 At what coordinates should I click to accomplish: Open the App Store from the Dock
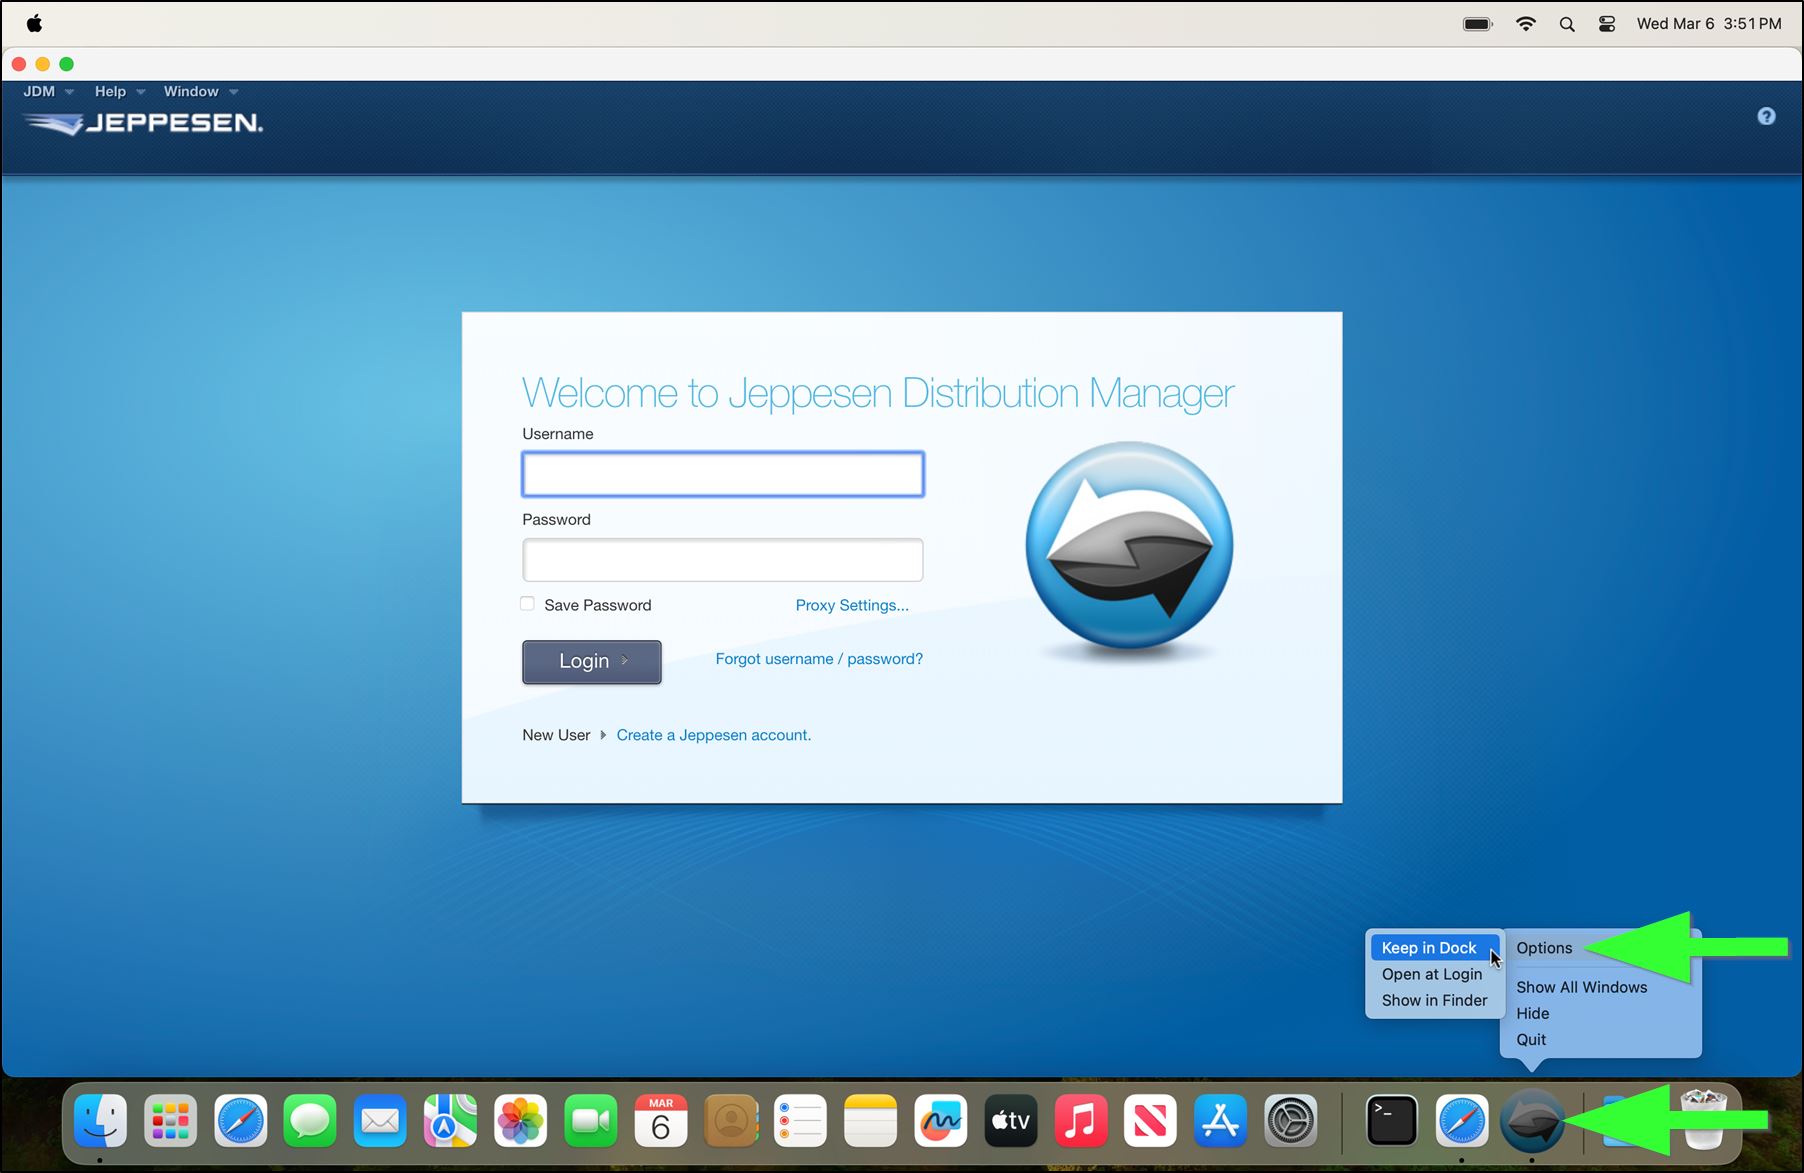tap(1220, 1121)
